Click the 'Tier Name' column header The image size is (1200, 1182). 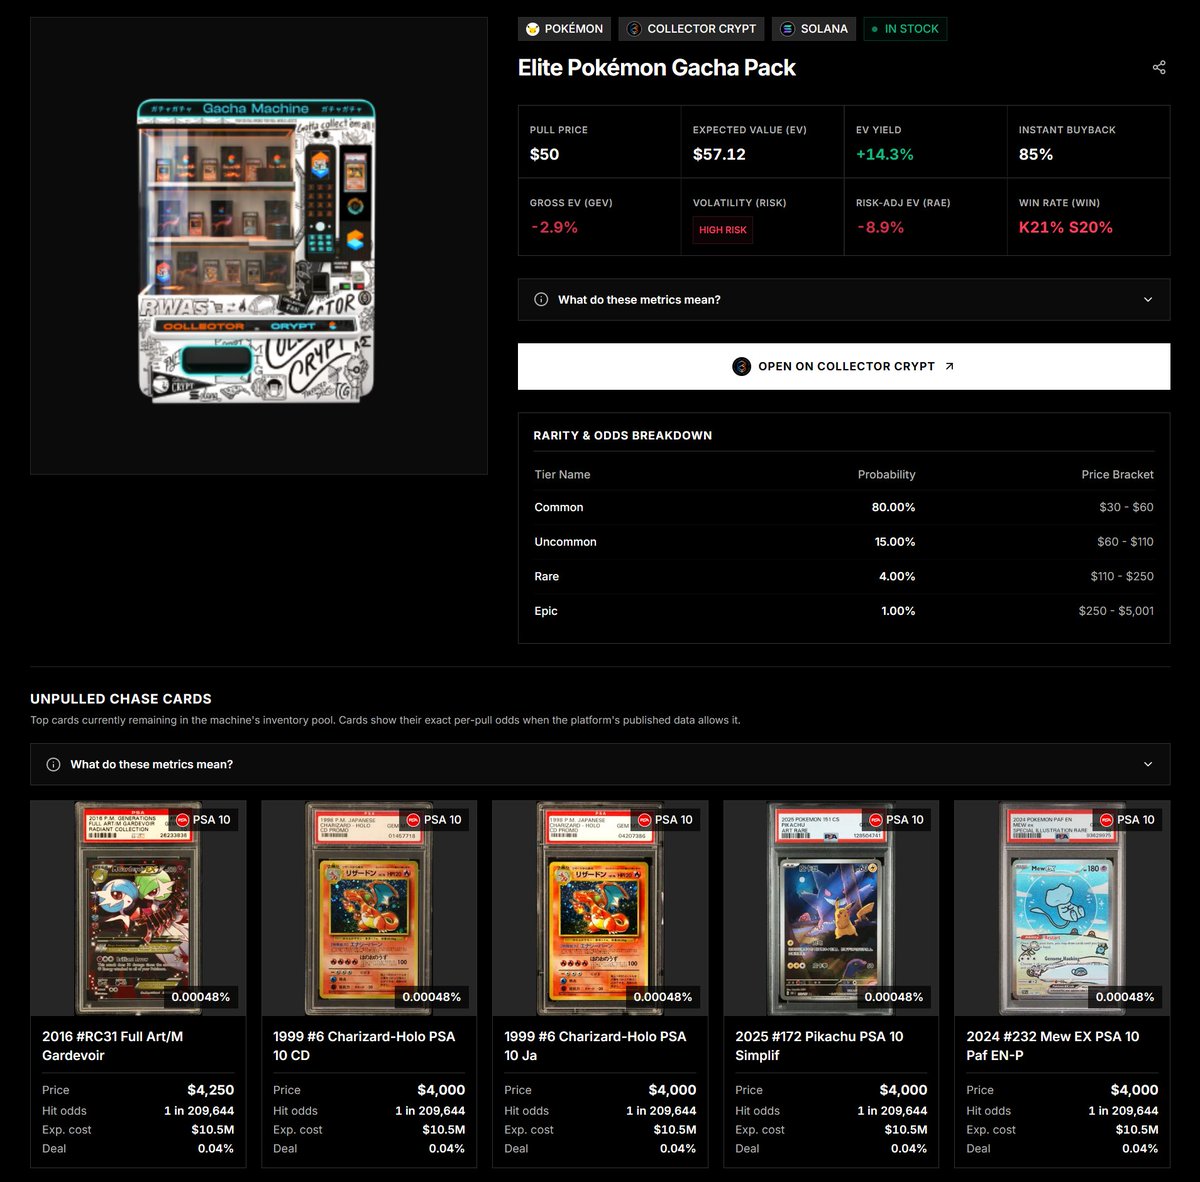coord(562,474)
